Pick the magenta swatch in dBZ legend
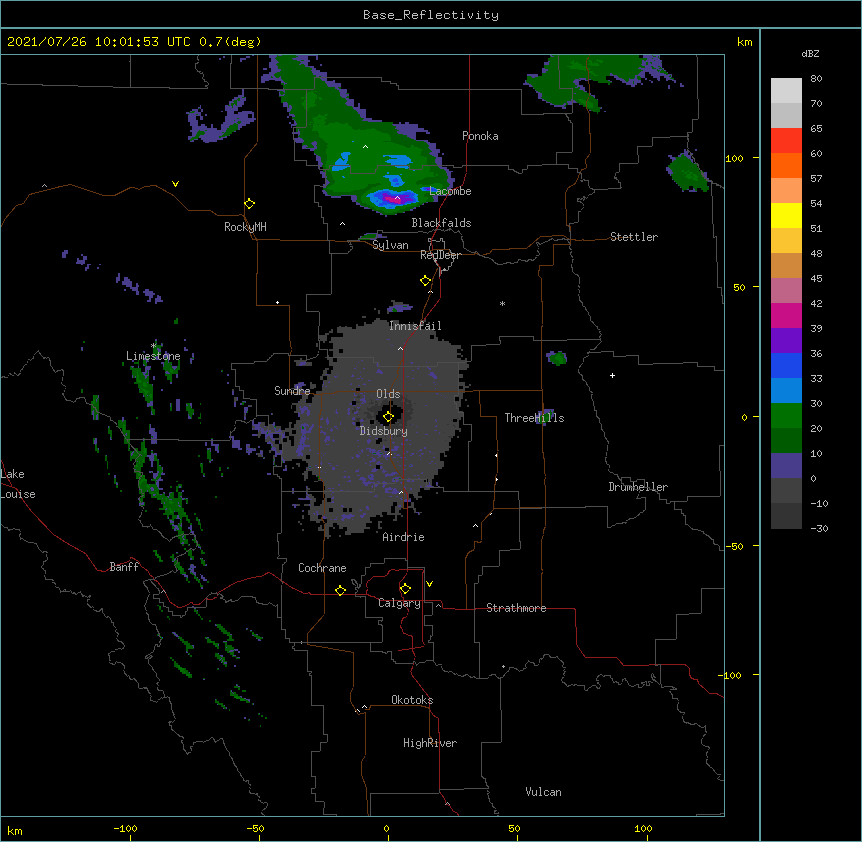Image resolution: width=862 pixels, height=842 pixels. (x=786, y=315)
